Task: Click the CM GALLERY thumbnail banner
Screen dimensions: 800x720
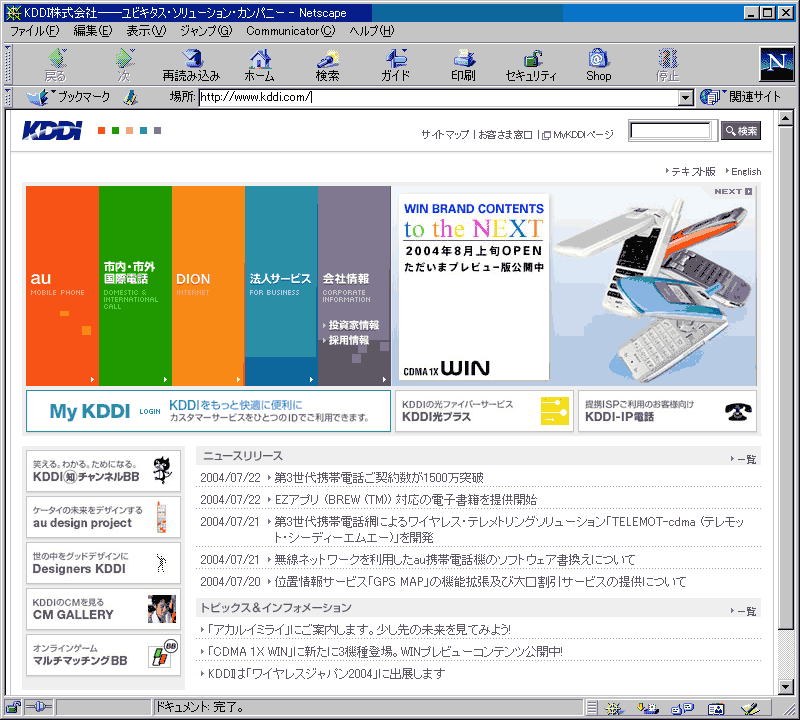Action: click(104, 609)
